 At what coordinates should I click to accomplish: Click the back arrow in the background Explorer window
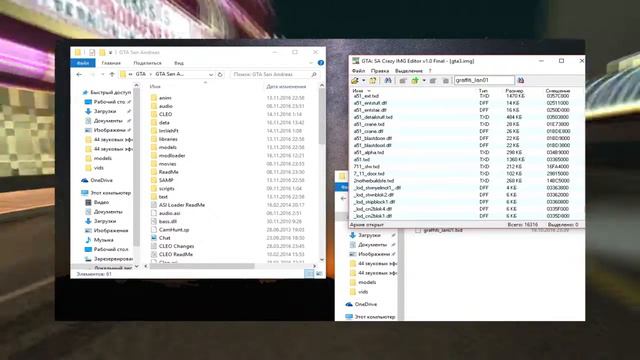pyautogui.click(x=343, y=198)
